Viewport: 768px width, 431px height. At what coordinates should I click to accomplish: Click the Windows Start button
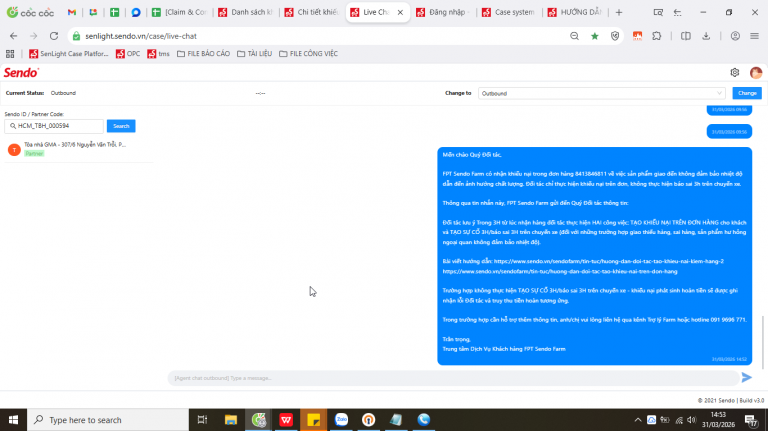[x=13, y=420]
